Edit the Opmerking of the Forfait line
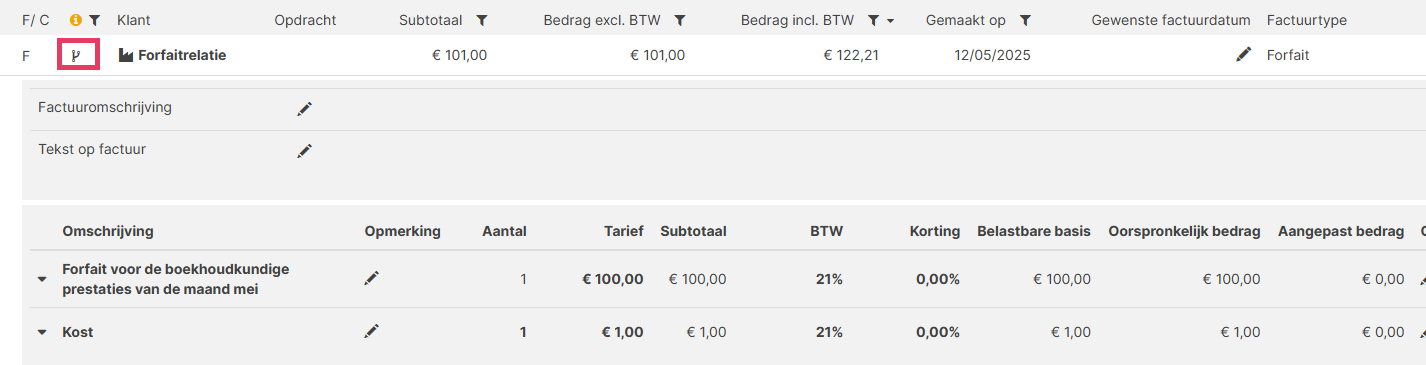Viewport: 1426px width, 365px height. pyautogui.click(x=372, y=279)
